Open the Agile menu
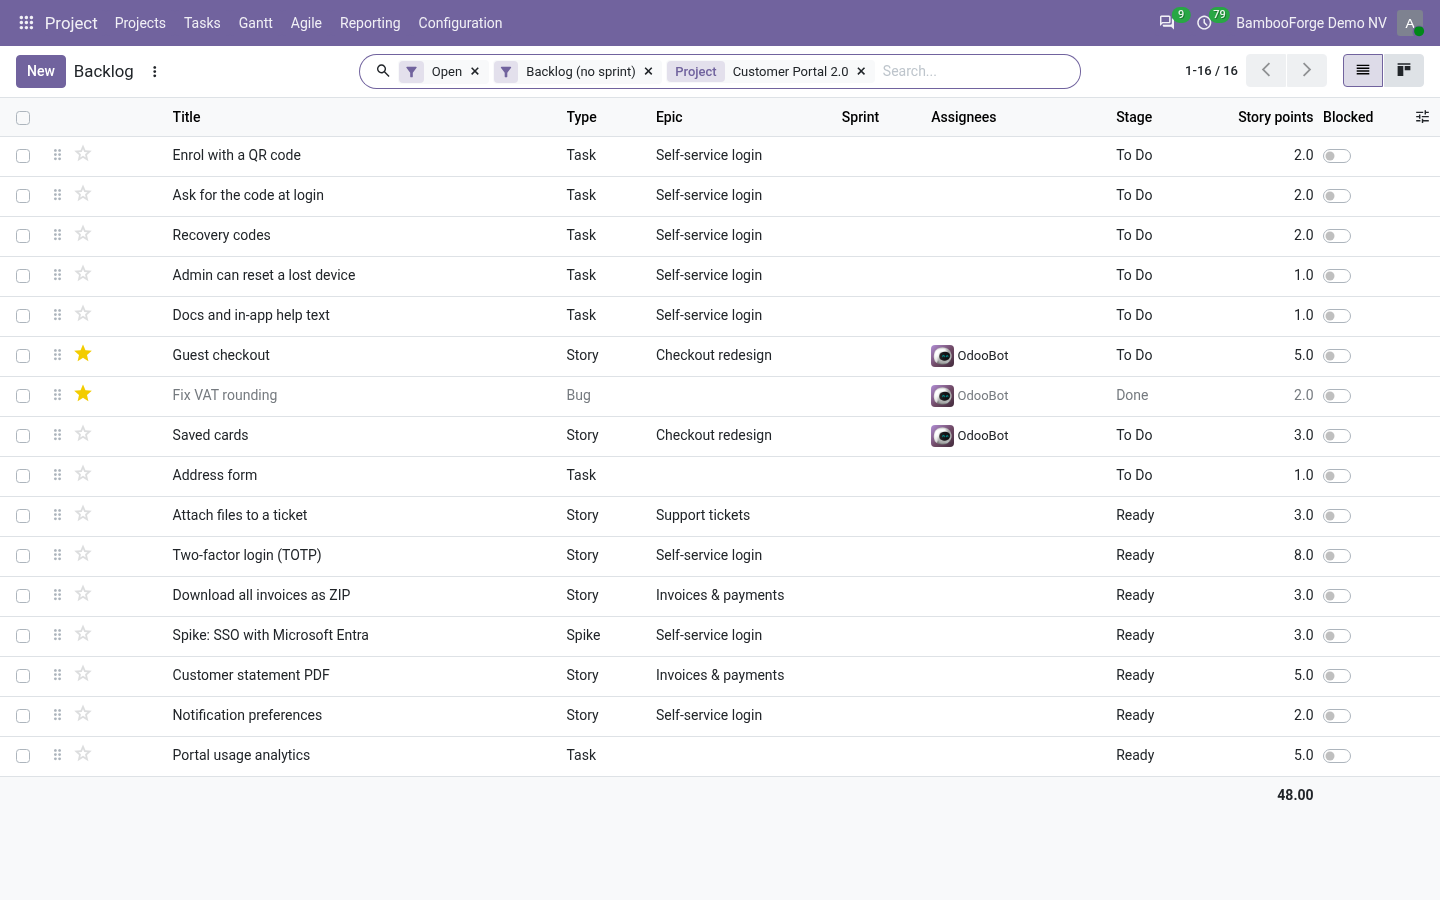1440x900 pixels. coord(306,23)
